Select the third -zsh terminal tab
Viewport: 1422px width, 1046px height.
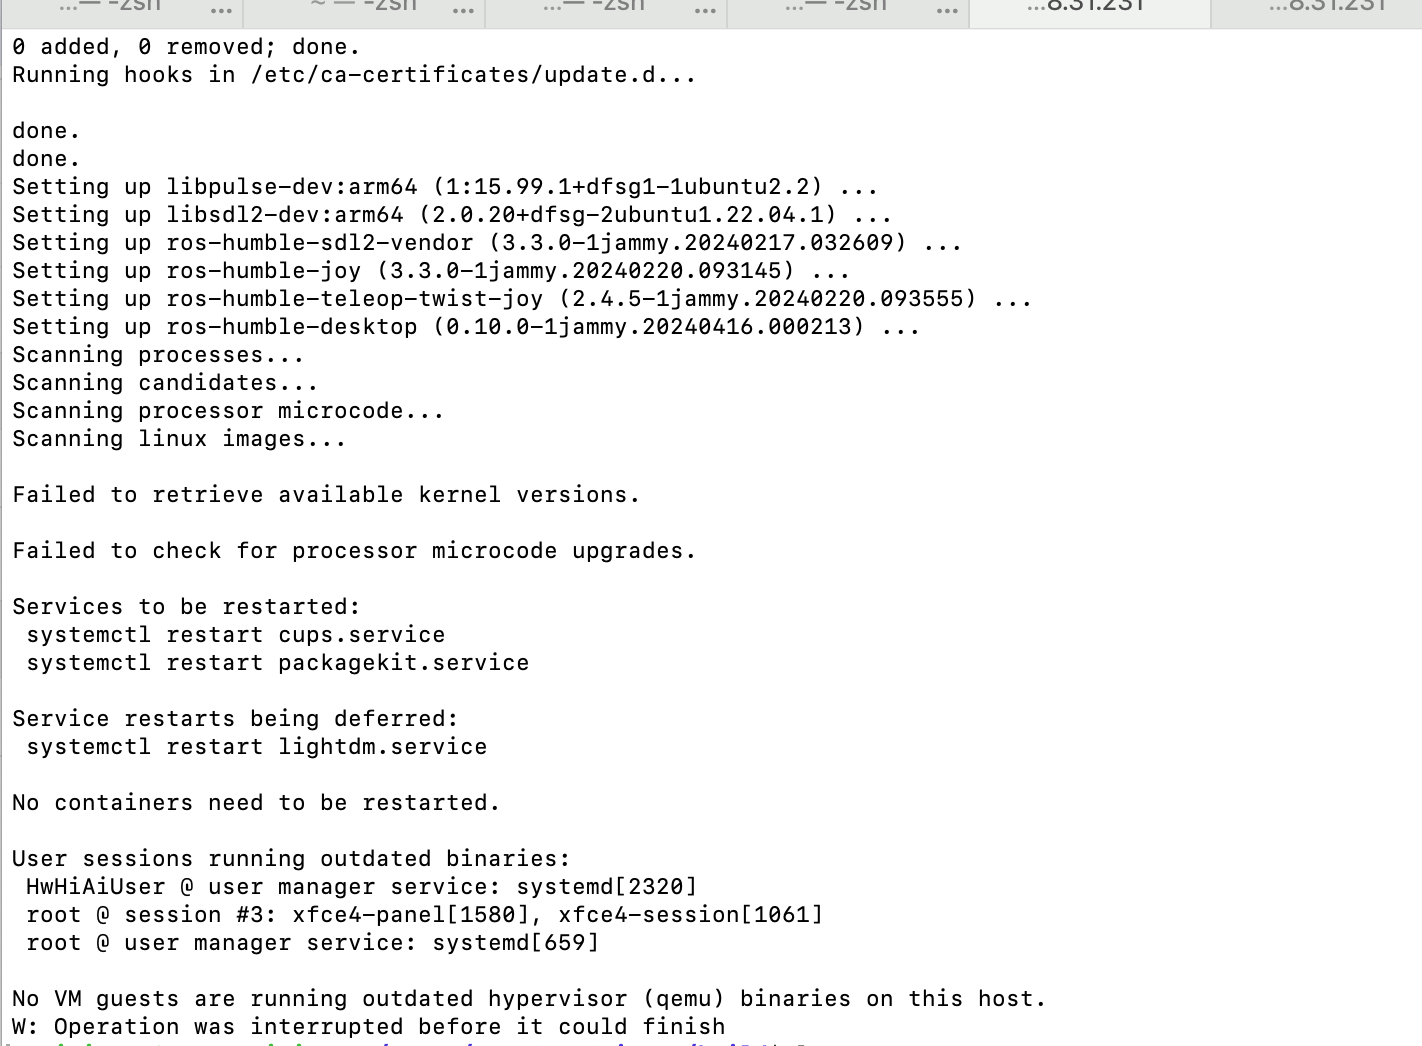click(x=594, y=8)
